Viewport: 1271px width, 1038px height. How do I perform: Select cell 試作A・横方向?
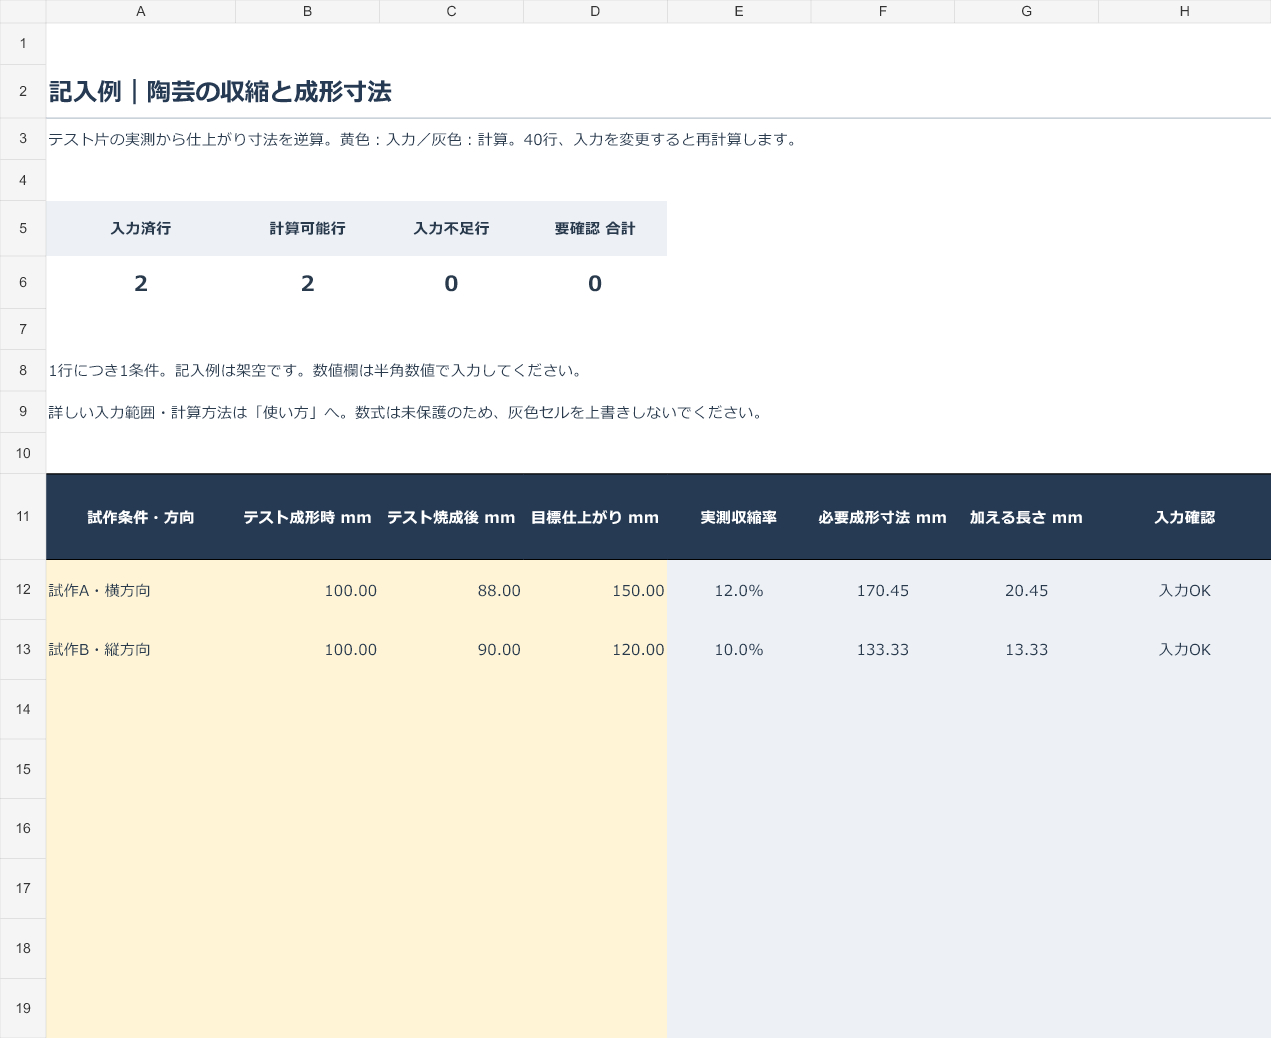coord(141,590)
